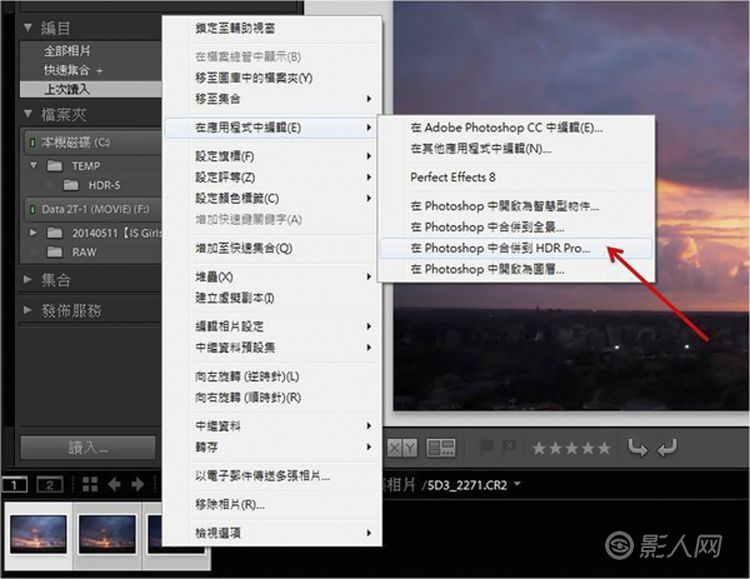Open 設定顏色標籤(C) submenu
The image size is (750, 579).
[x=272, y=199]
